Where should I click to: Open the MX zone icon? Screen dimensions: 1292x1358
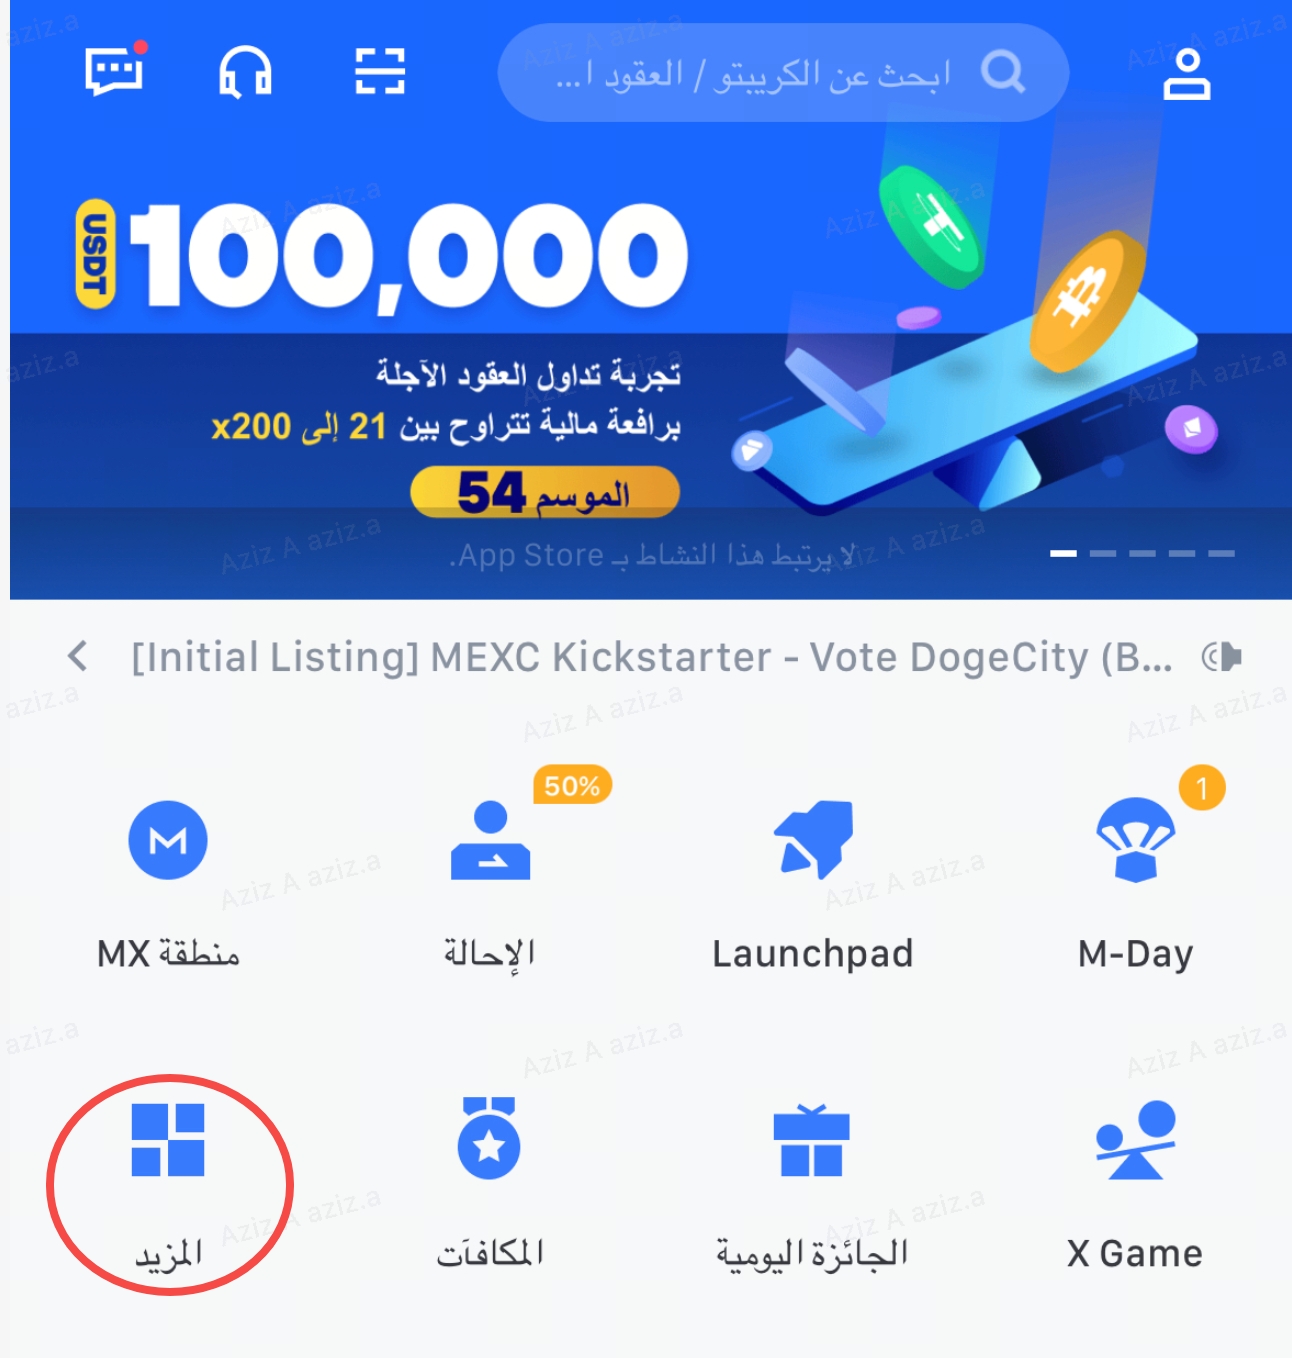[x=168, y=840]
